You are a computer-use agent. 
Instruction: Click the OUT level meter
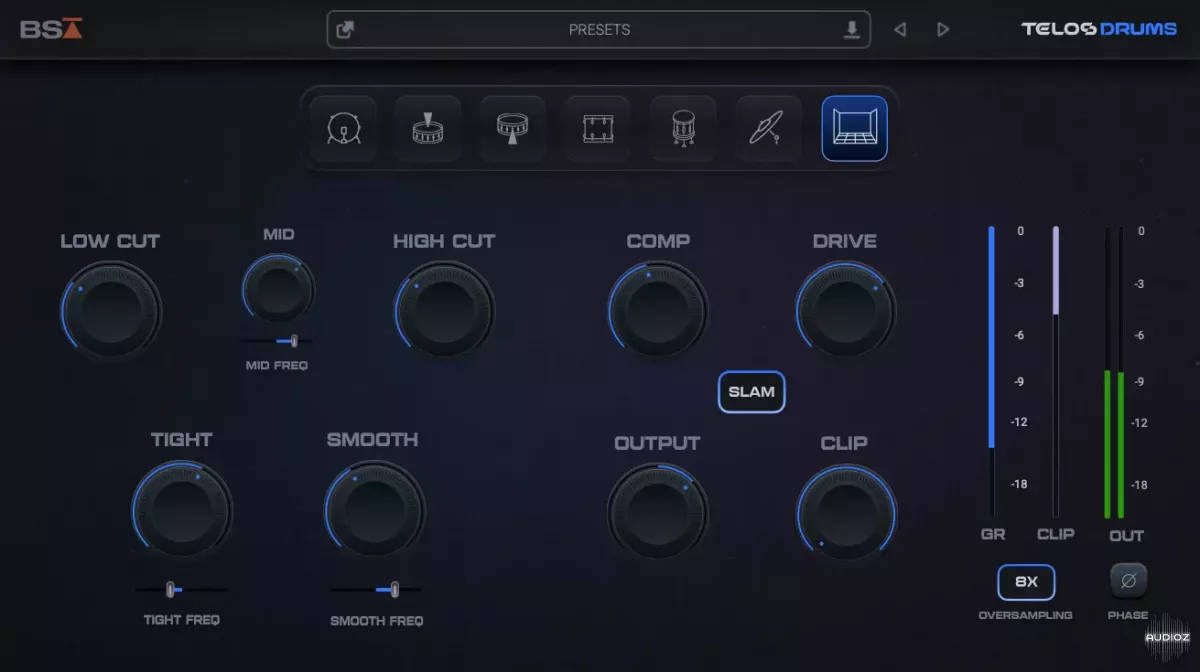coord(1114,372)
